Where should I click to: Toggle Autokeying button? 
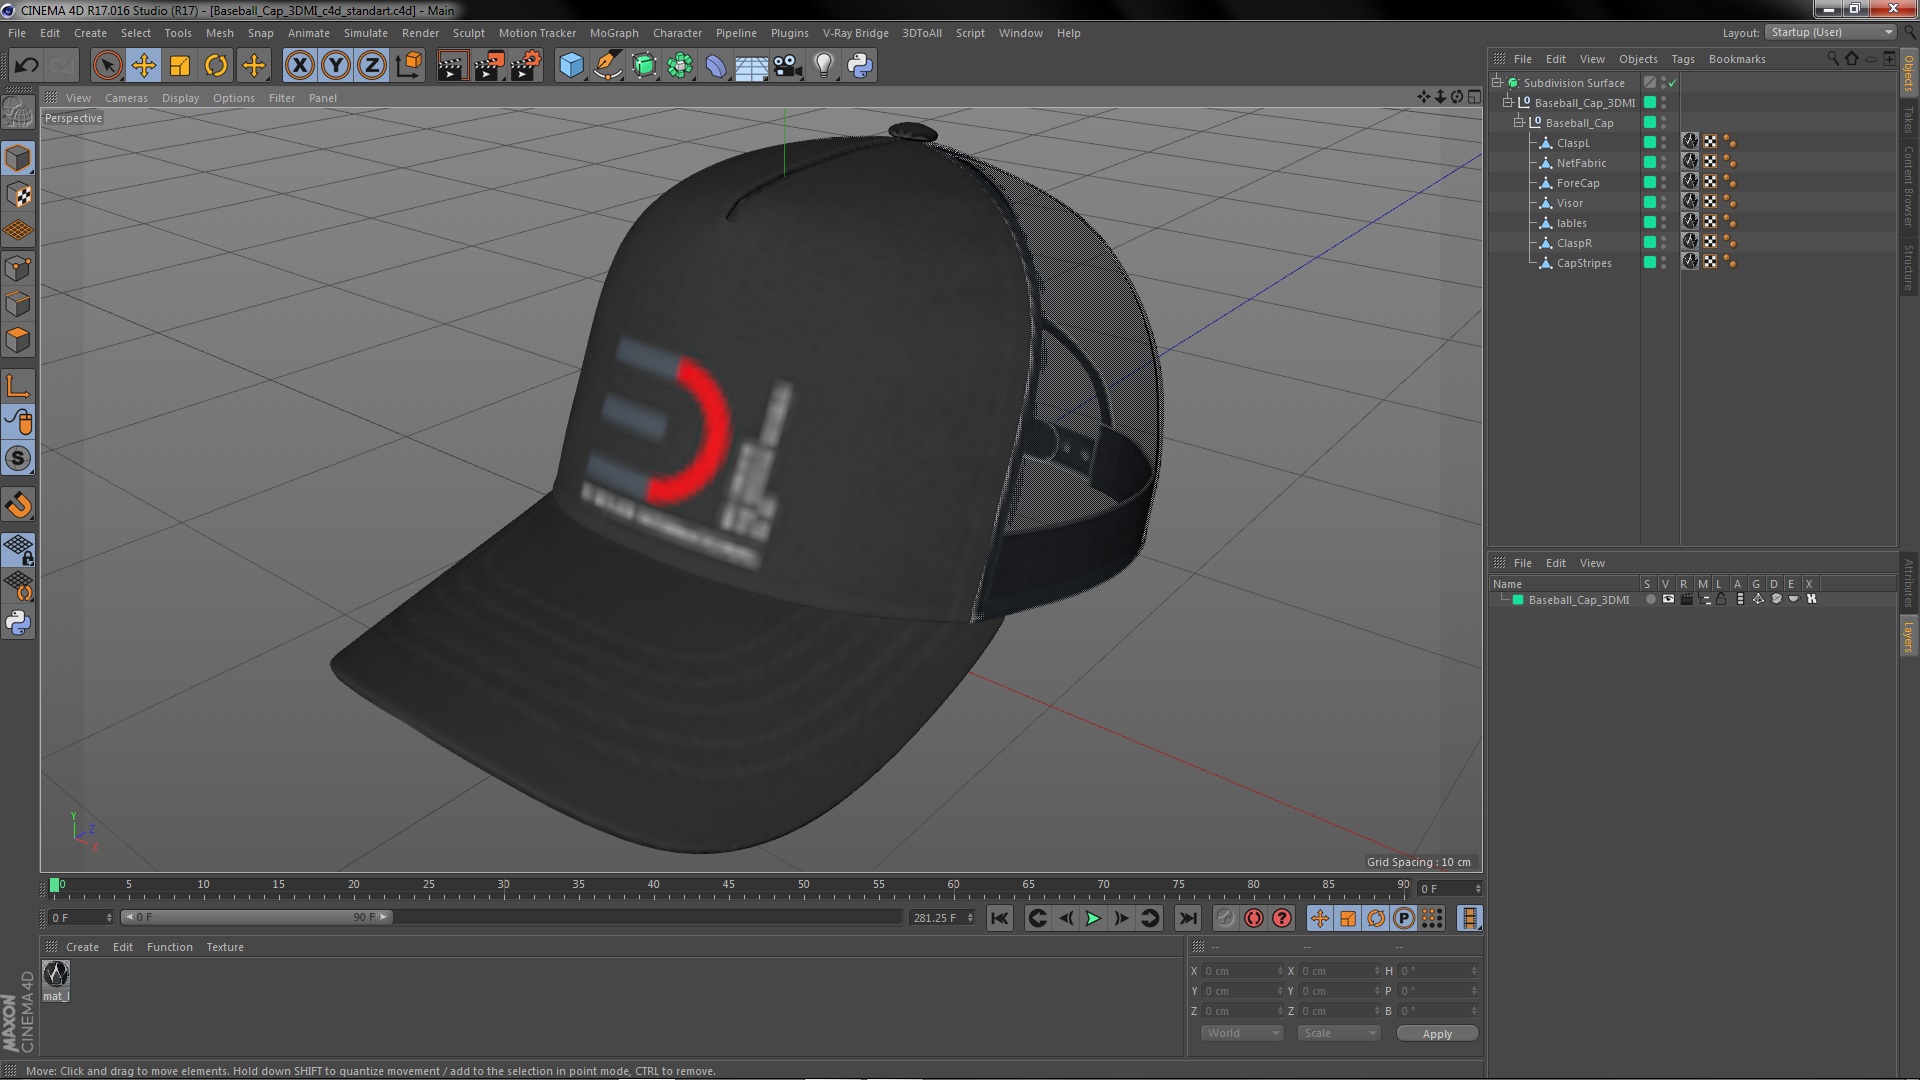tap(1254, 918)
